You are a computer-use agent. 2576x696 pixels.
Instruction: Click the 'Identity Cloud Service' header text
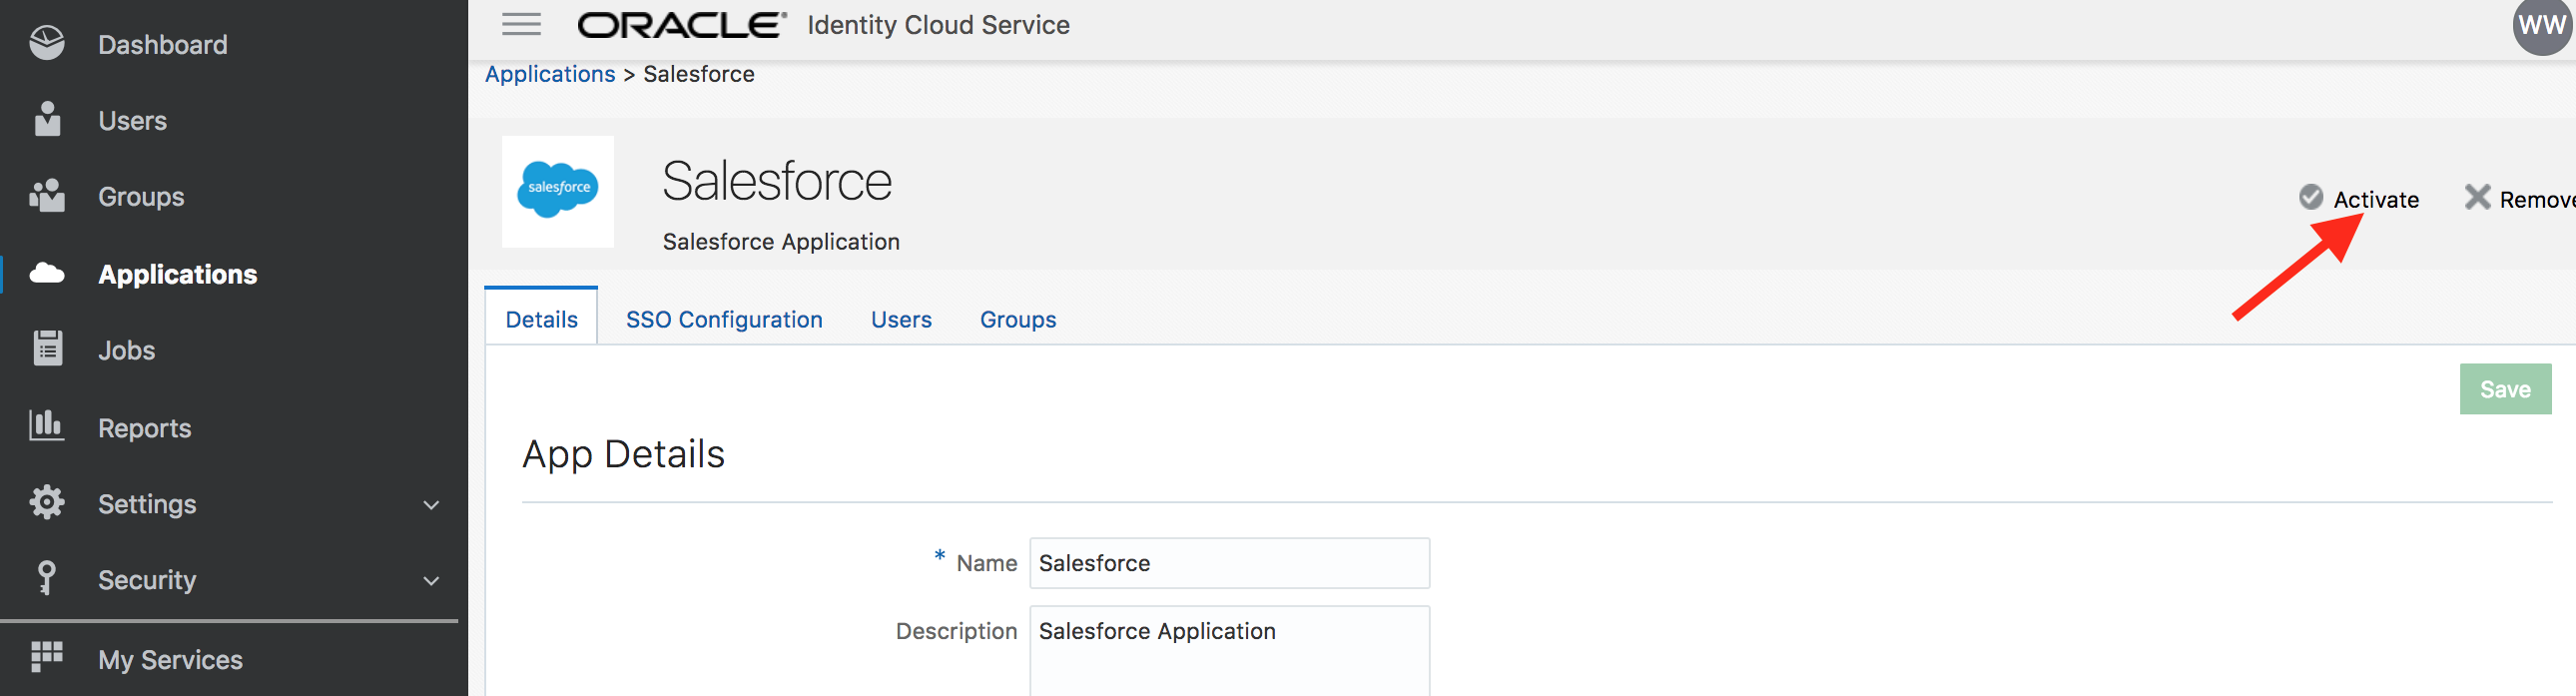(938, 25)
